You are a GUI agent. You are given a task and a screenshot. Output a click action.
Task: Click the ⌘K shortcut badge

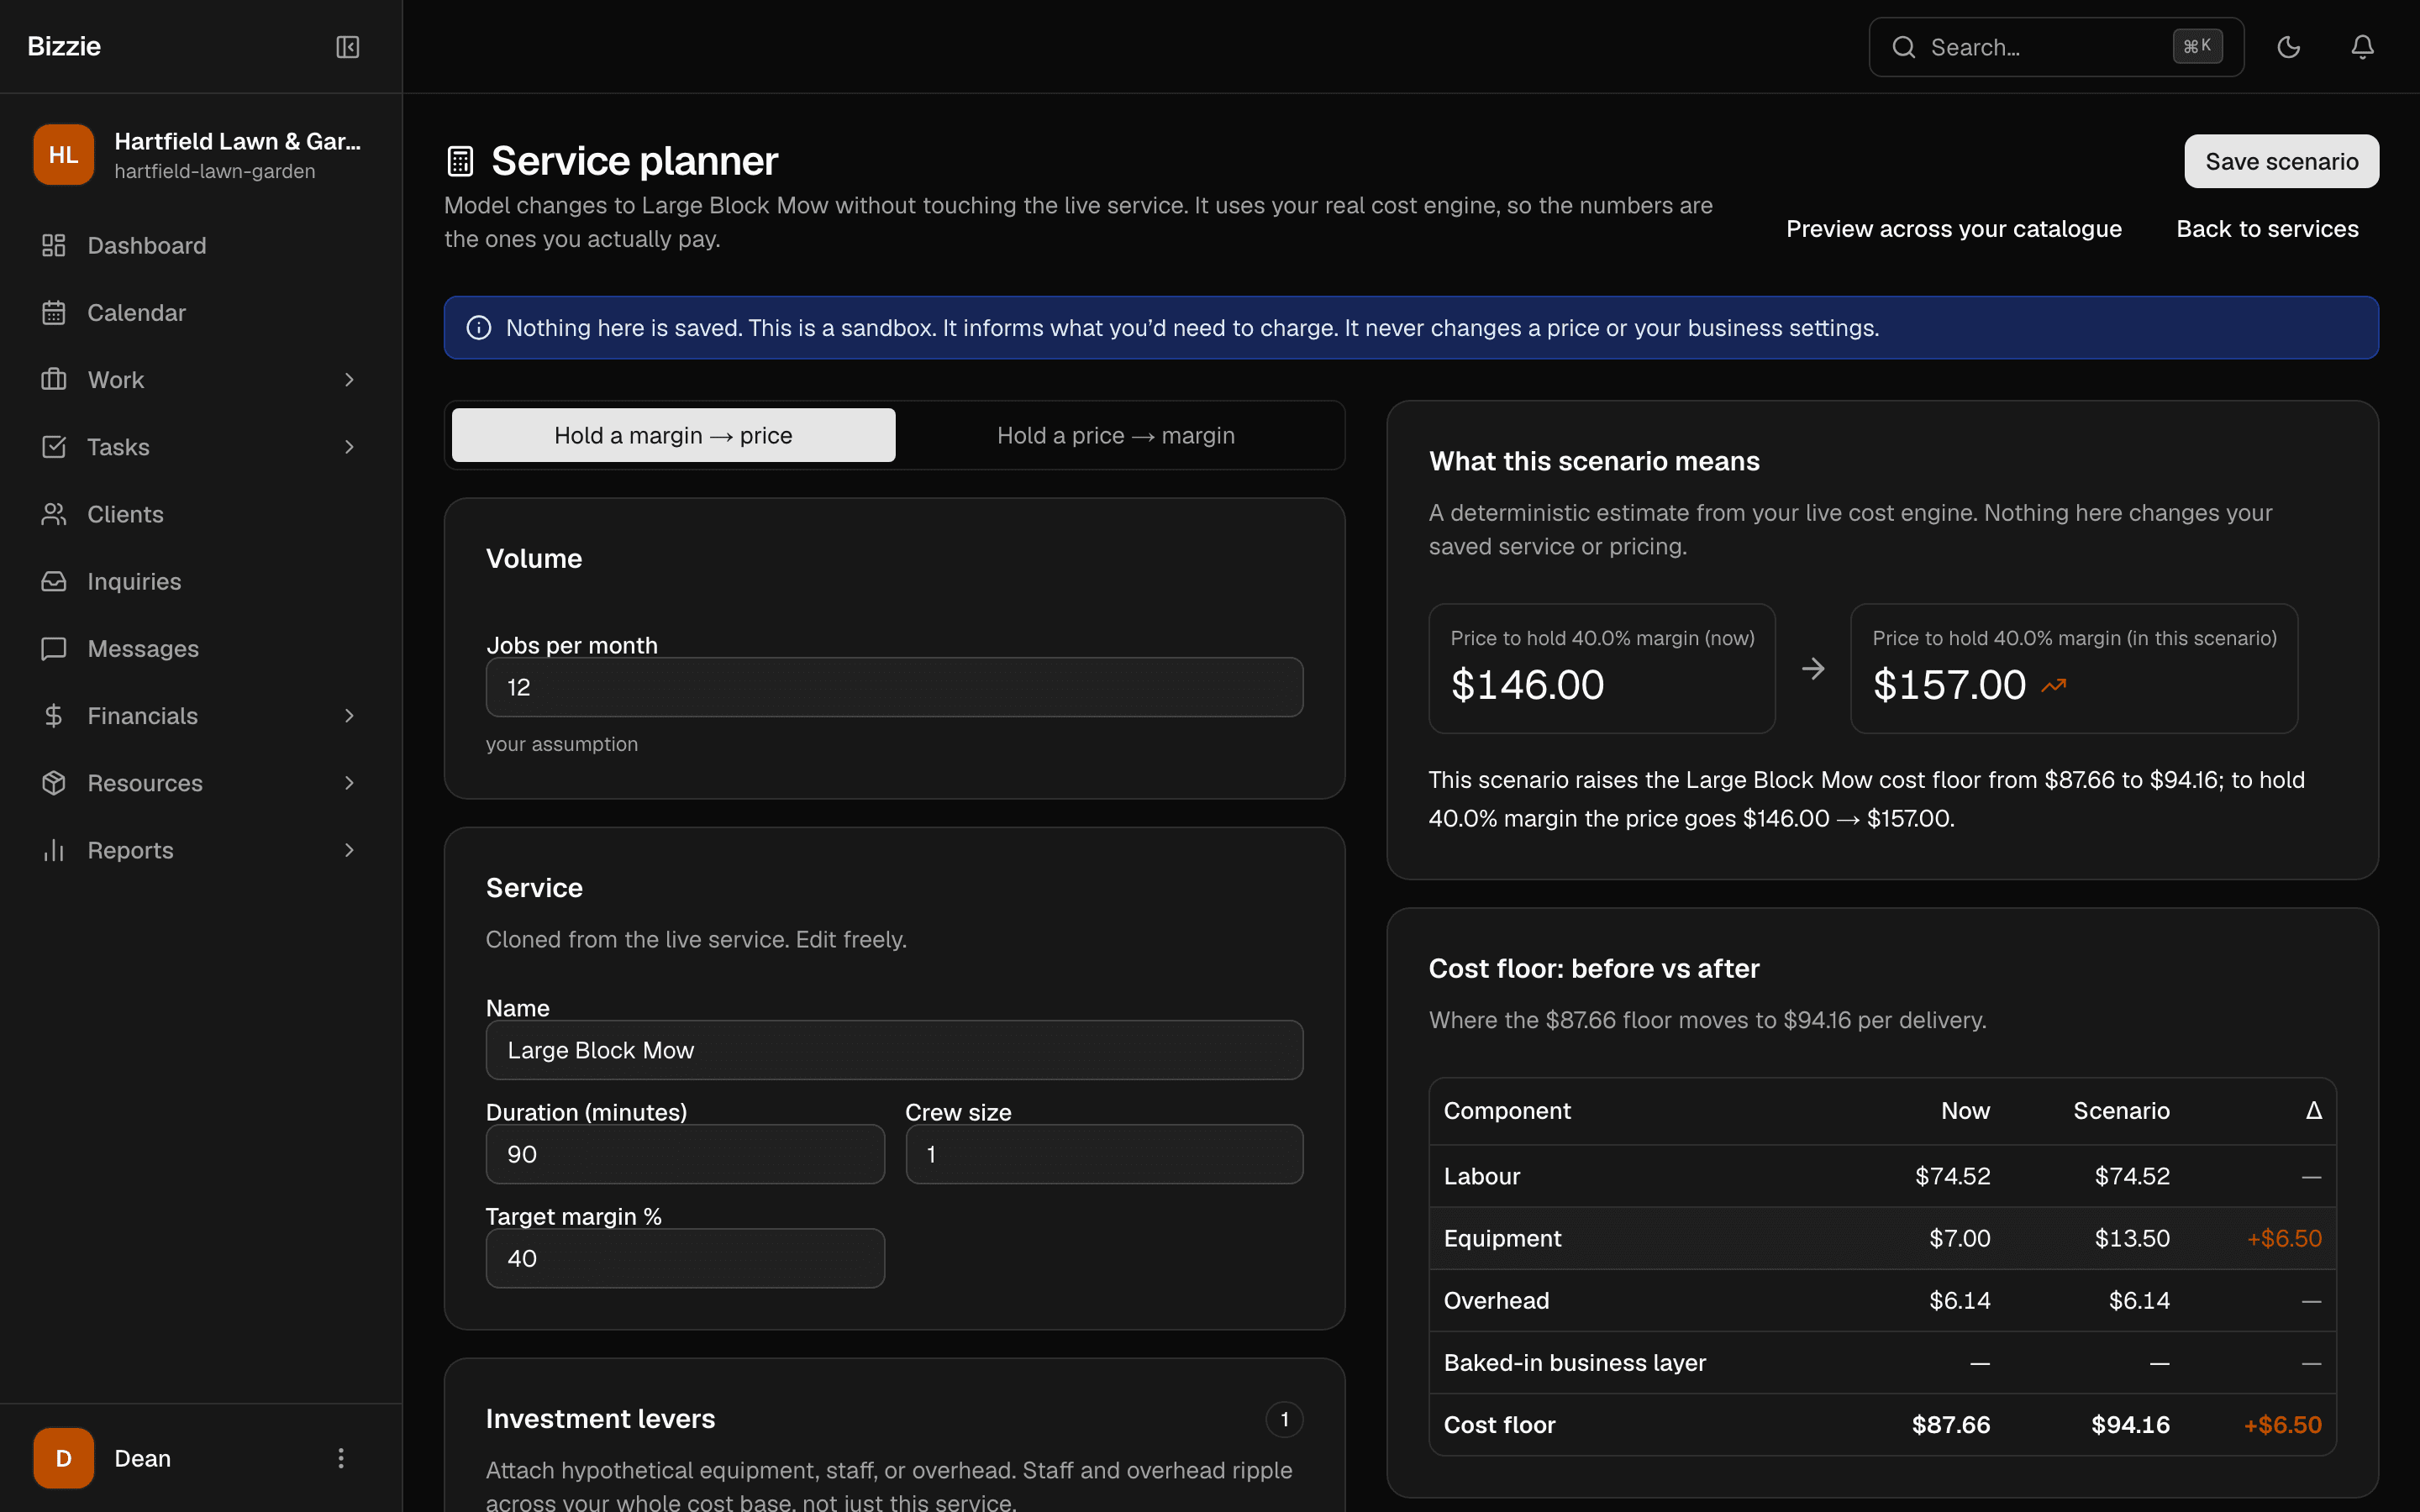tap(2197, 46)
